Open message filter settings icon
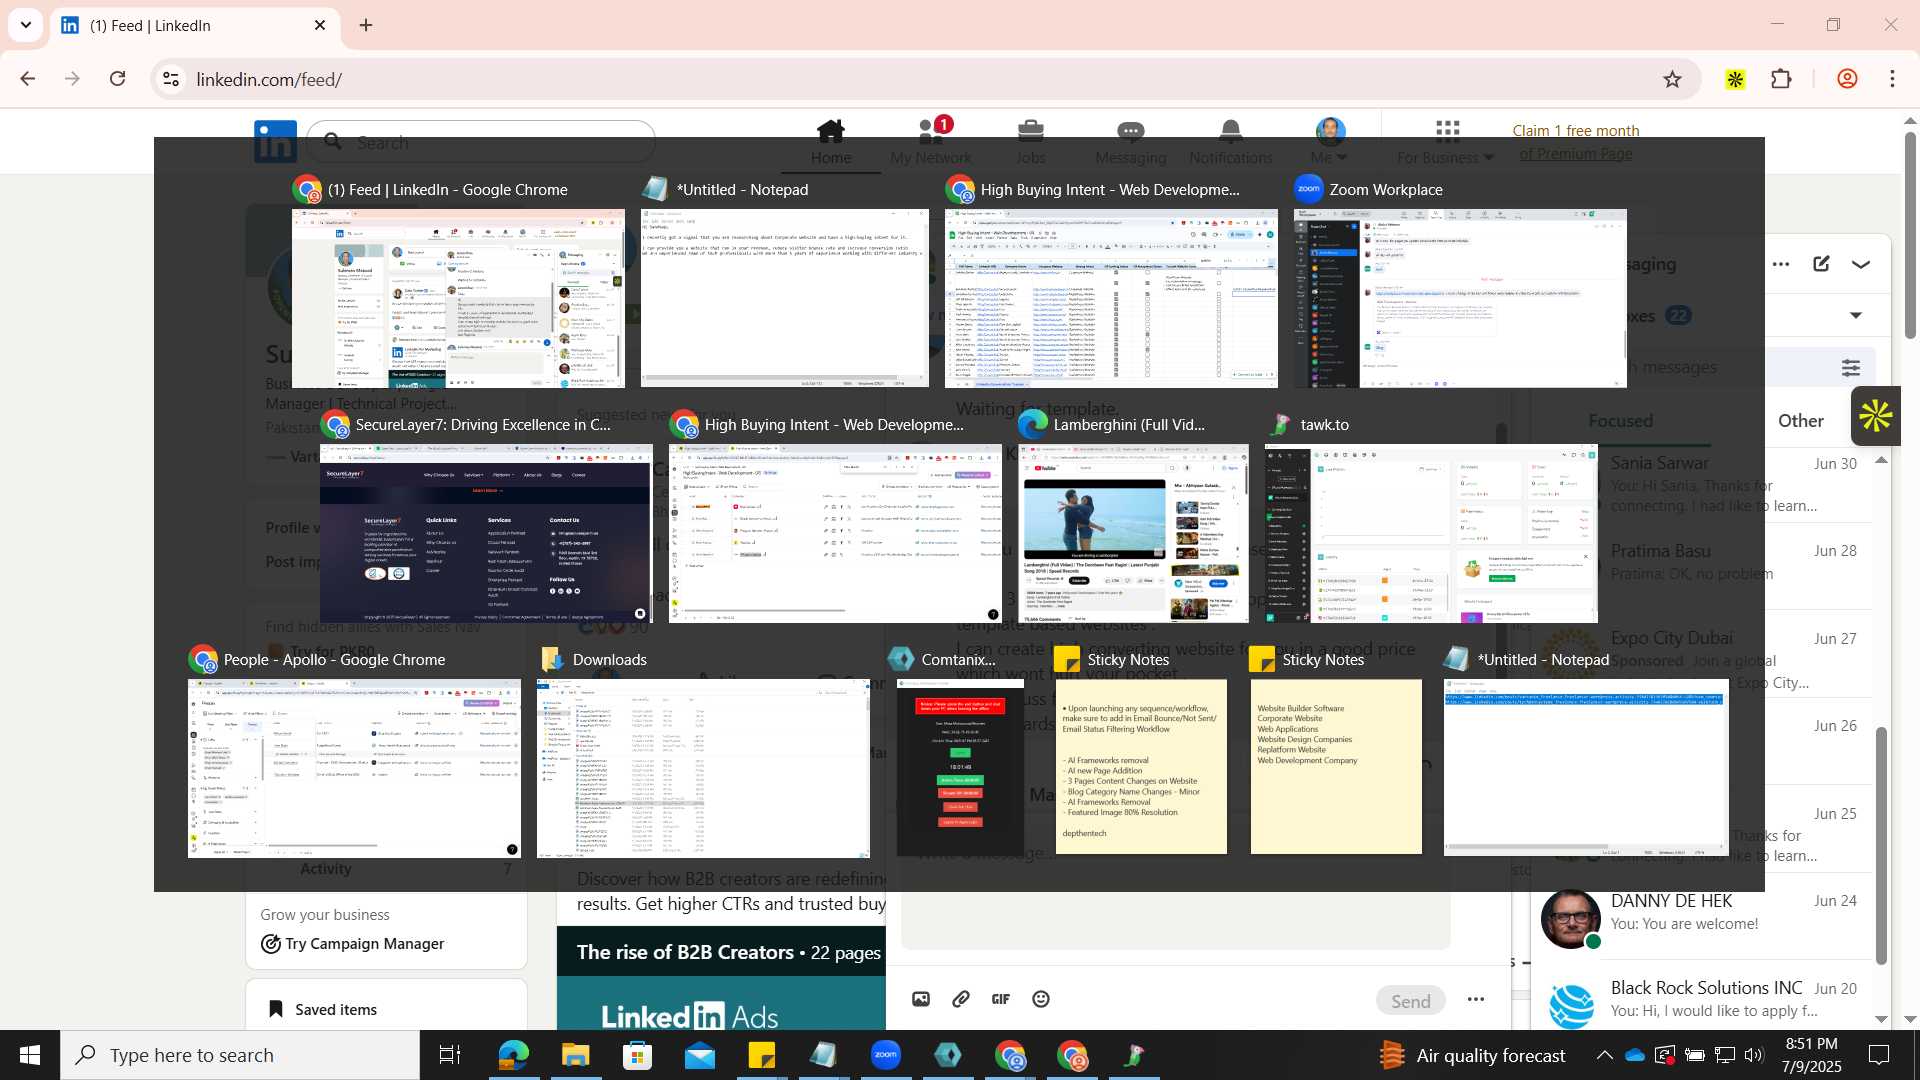The image size is (1920, 1080). point(1851,368)
